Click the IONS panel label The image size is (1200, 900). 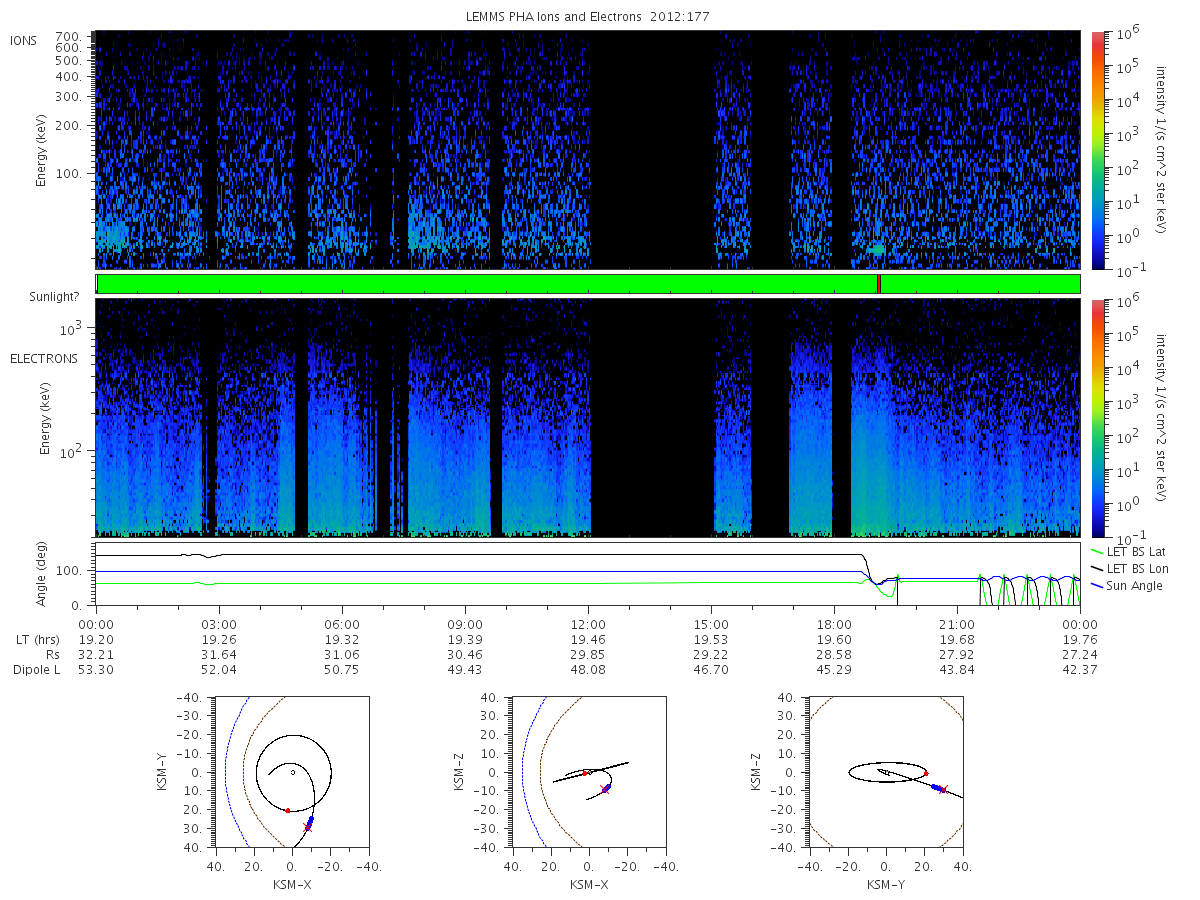pos(24,41)
